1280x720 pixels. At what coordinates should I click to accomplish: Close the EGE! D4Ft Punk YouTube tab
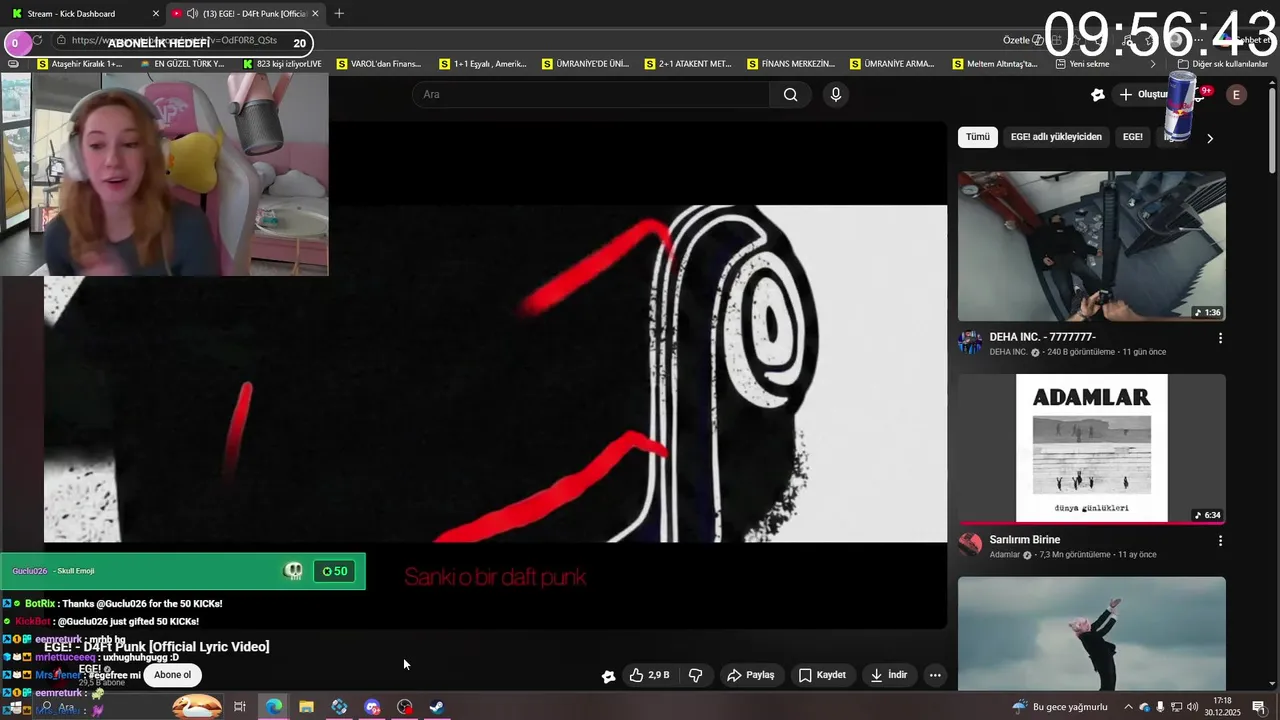(315, 14)
